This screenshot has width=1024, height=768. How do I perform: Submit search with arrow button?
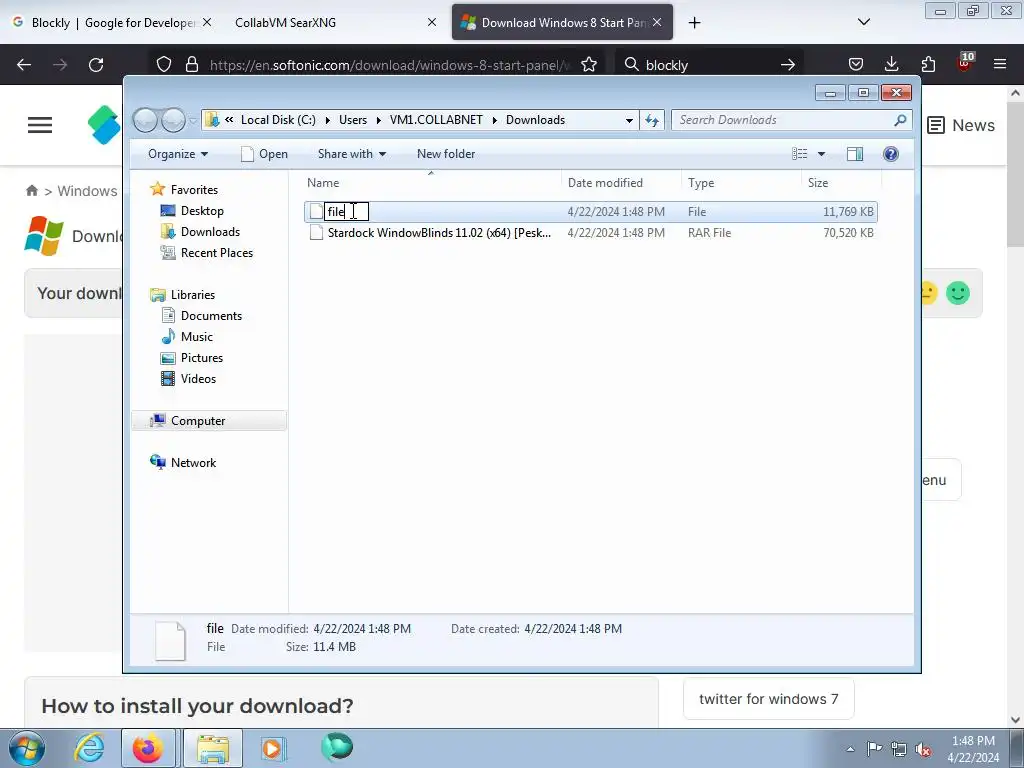788,65
